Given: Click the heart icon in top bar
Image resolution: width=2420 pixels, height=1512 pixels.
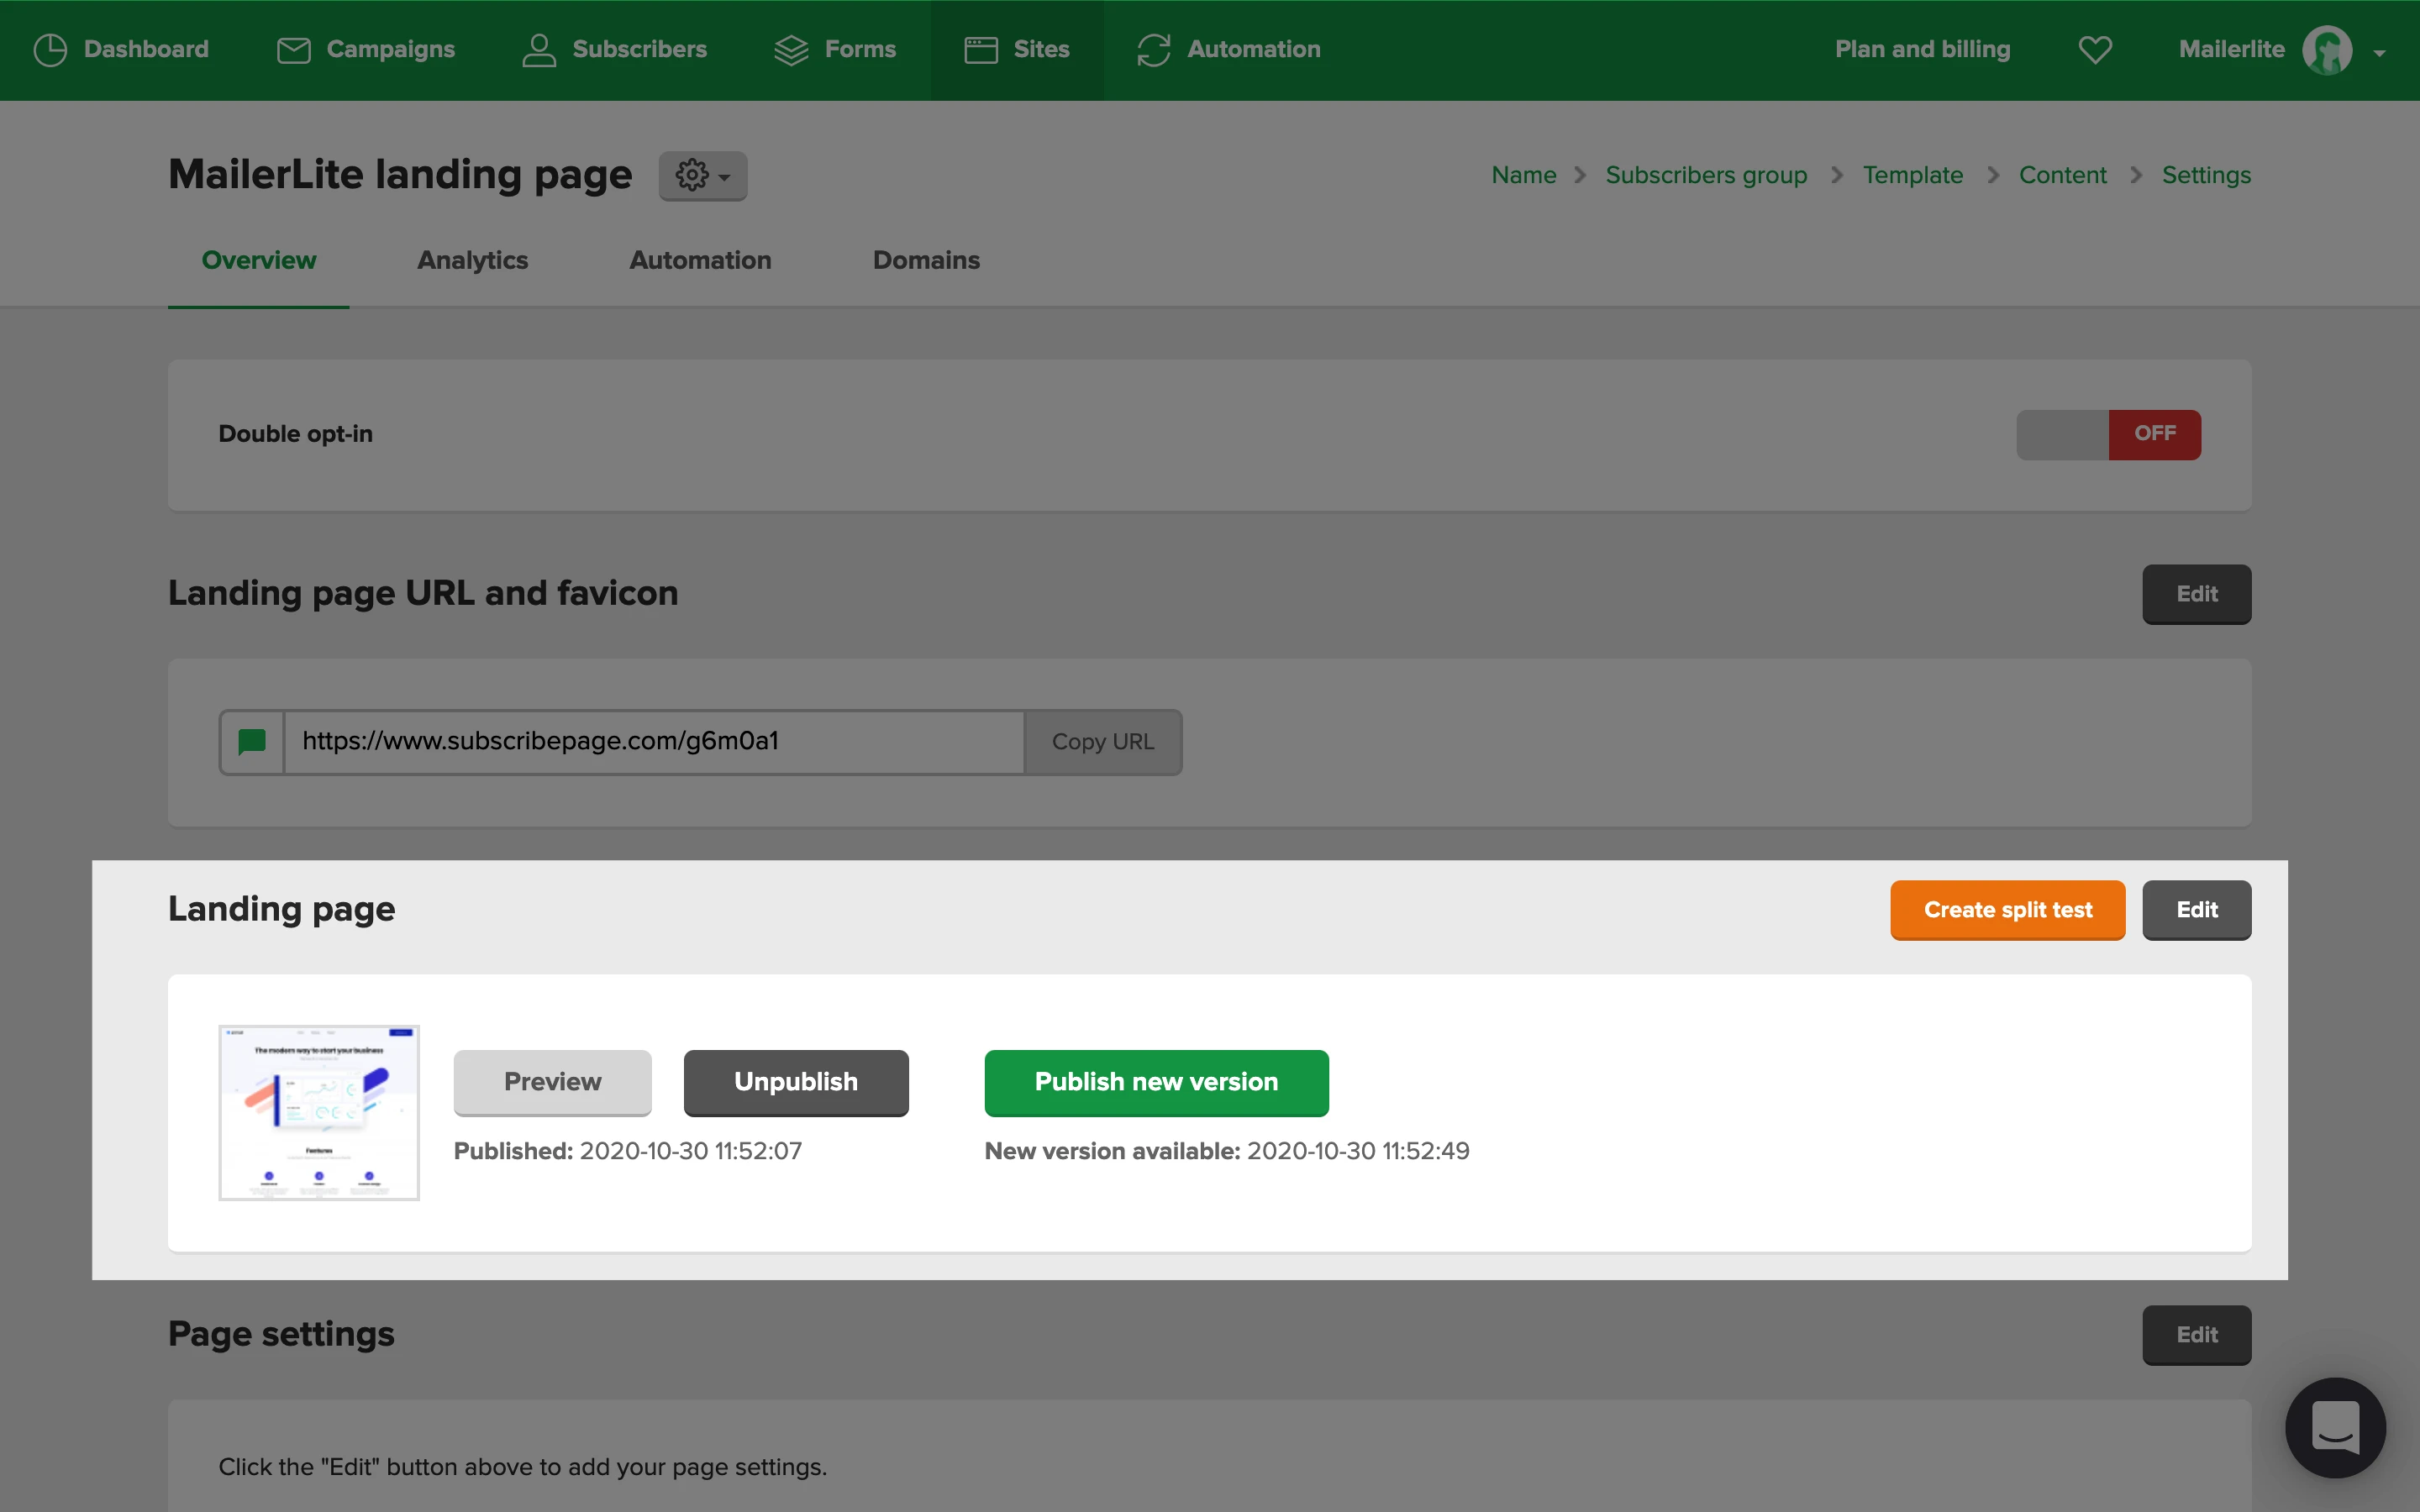Looking at the screenshot, I should 2095,50.
